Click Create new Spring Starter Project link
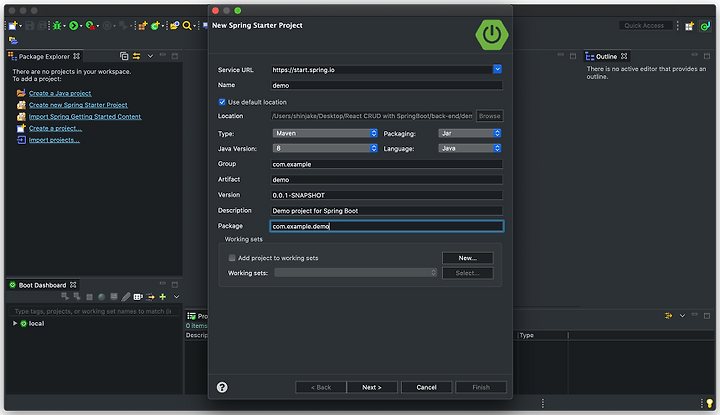This screenshot has height=415, width=720. pyautogui.click(x=78, y=105)
